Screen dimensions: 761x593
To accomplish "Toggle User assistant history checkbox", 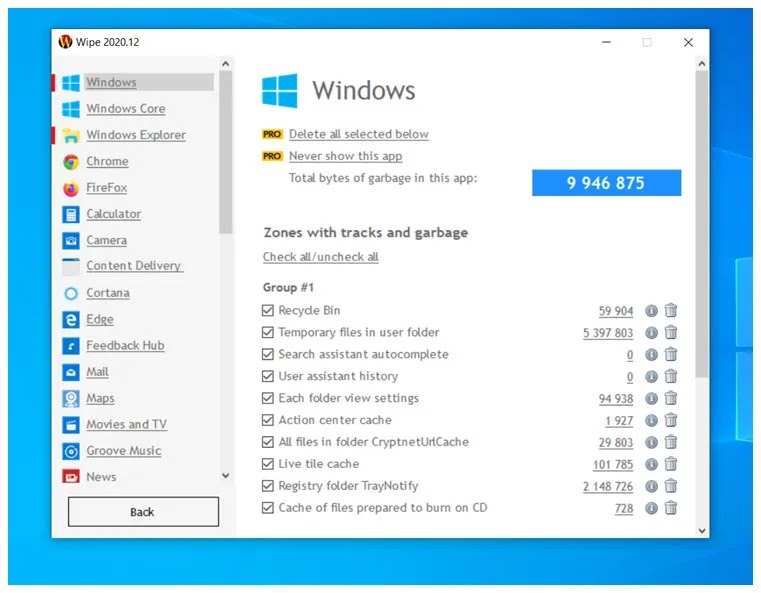I will pyautogui.click(x=267, y=376).
